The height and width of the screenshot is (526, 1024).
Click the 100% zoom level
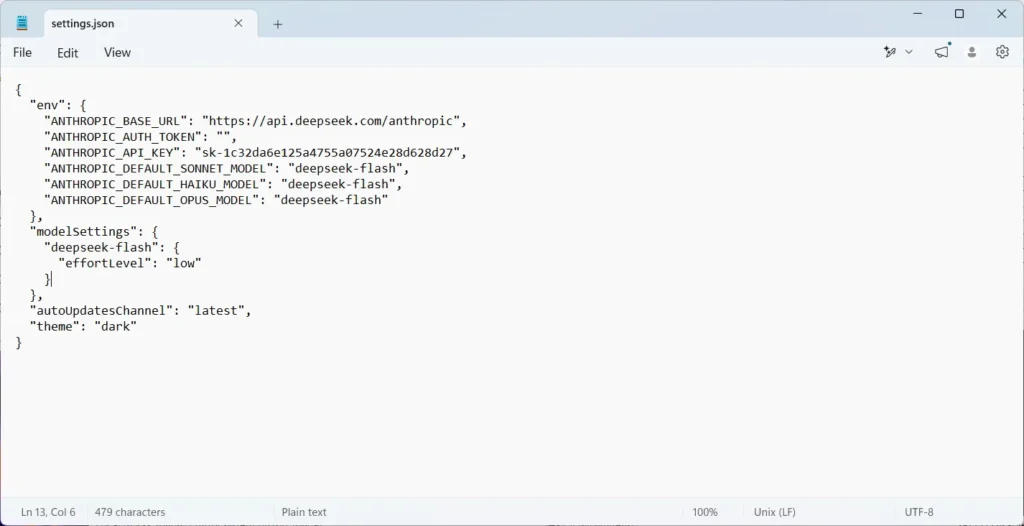pyautogui.click(x=705, y=512)
